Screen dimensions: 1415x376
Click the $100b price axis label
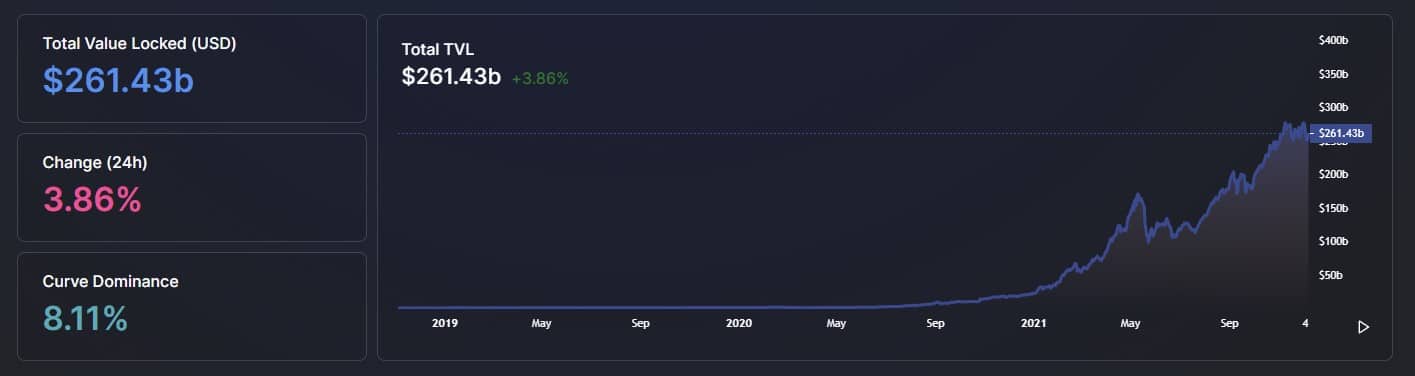pos(1334,241)
